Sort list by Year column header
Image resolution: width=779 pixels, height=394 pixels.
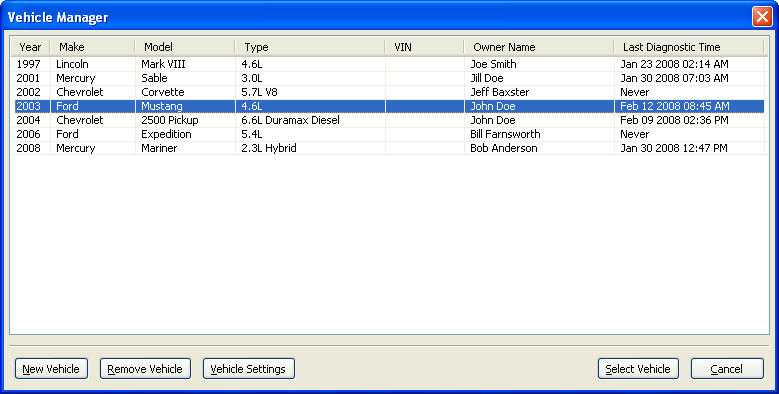(30, 47)
